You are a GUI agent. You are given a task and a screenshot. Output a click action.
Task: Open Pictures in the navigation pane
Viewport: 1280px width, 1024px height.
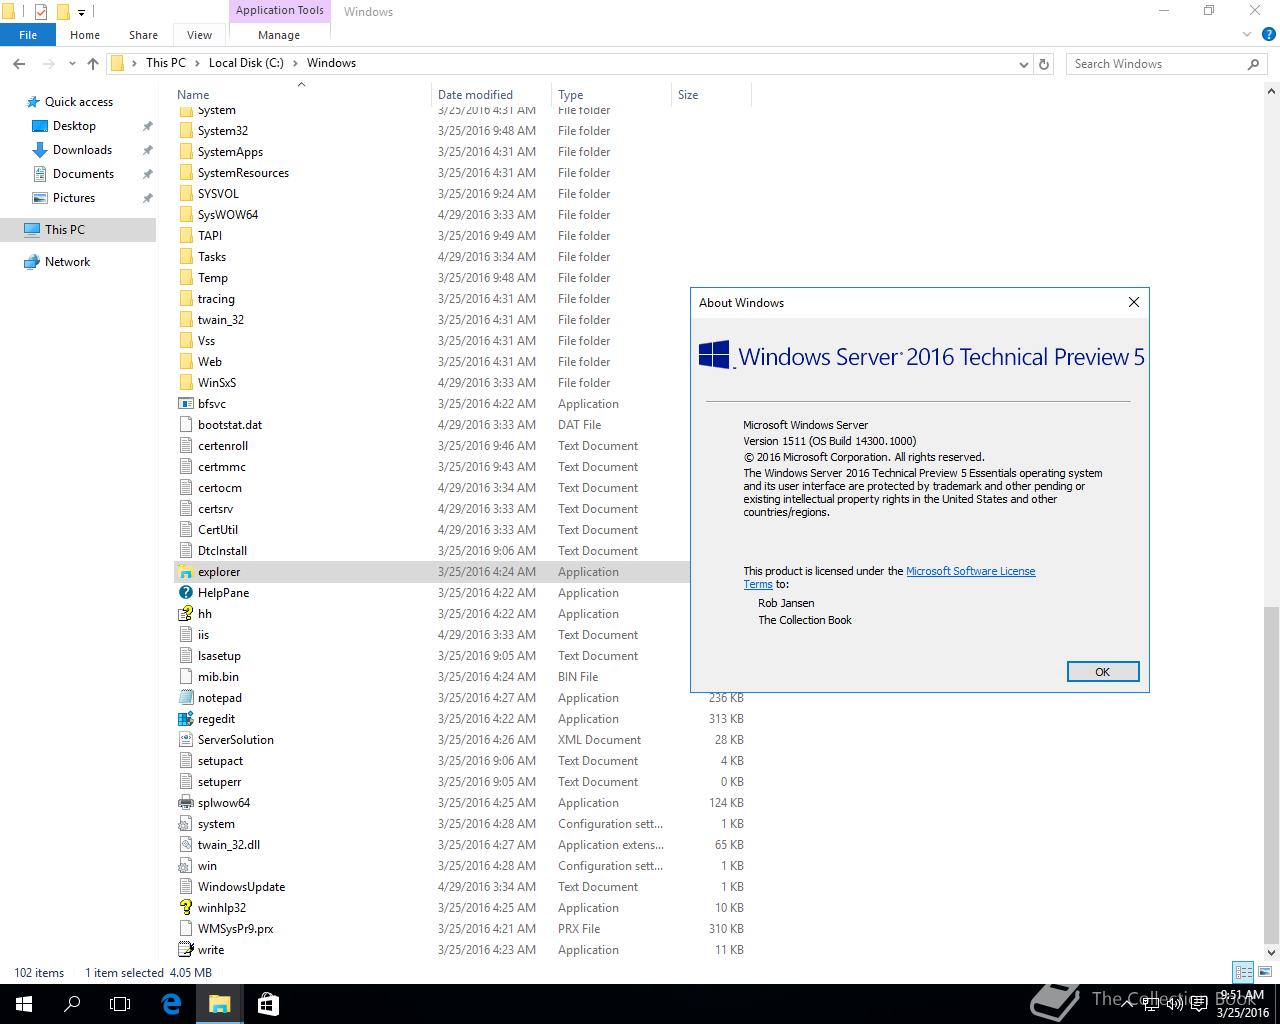[x=74, y=198]
